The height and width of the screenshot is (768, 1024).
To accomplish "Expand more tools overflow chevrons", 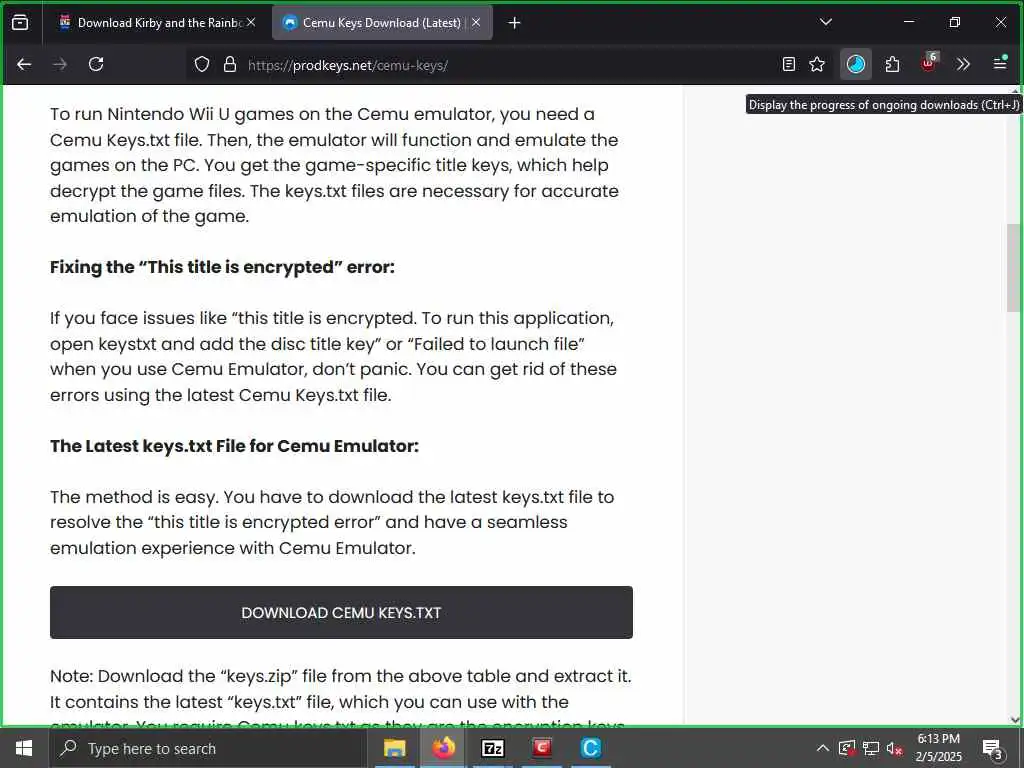I will (x=963, y=64).
